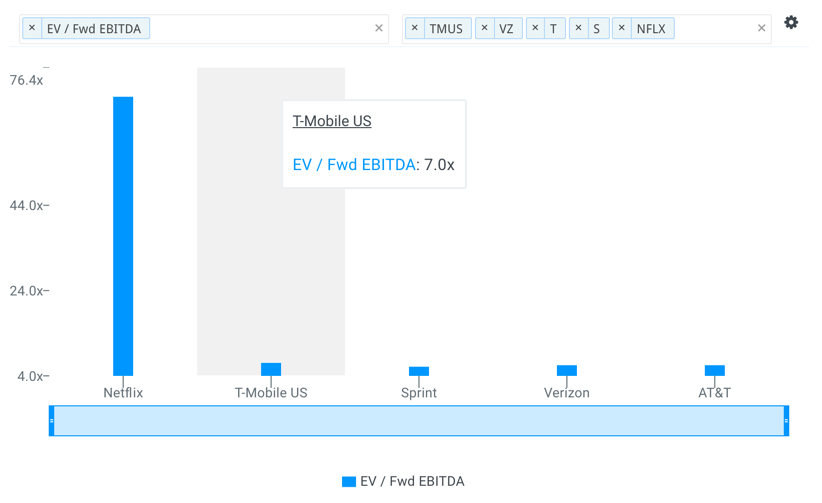The height and width of the screenshot is (503, 822).
Task: Click the 76.4x y-axis value
Action: (26, 80)
